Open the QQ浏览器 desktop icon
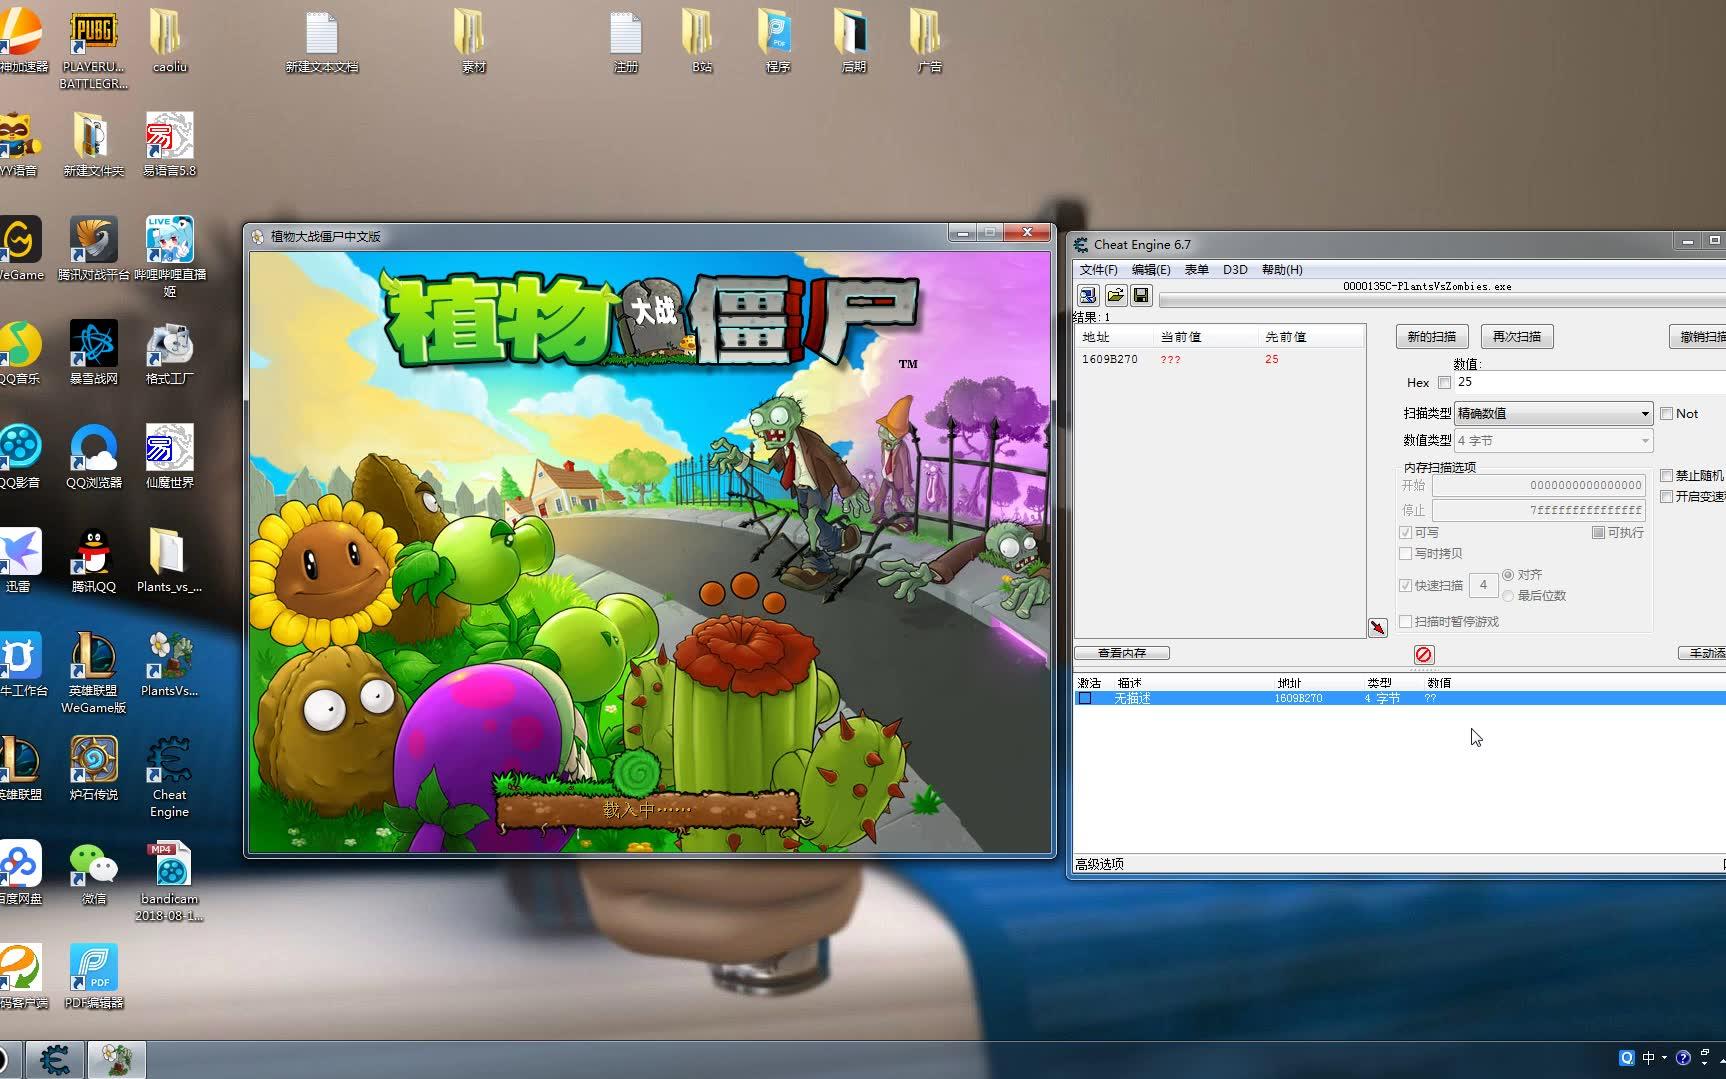Image resolution: width=1726 pixels, height=1079 pixels. 93,457
